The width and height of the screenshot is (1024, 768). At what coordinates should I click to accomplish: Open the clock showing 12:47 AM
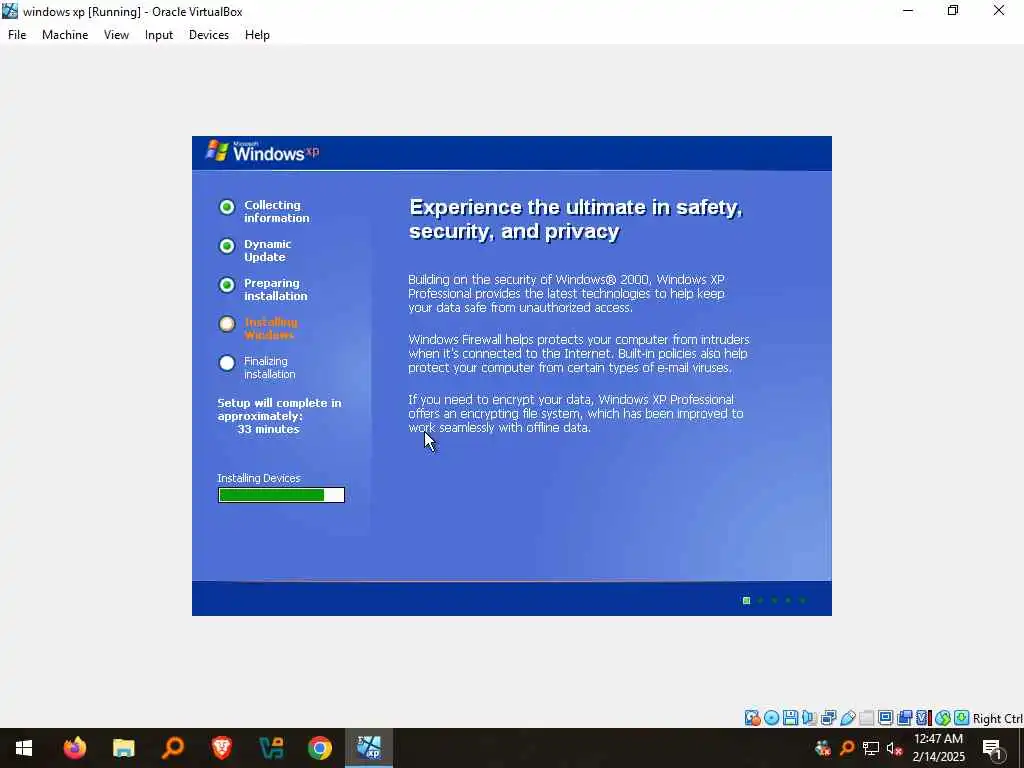(x=938, y=748)
